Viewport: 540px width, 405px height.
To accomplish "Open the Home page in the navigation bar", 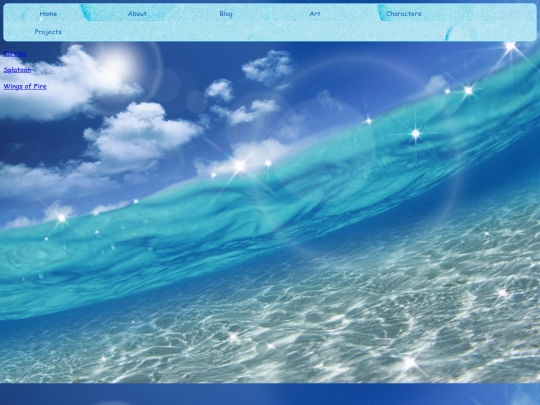I will pyautogui.click(x=48, y=14).
